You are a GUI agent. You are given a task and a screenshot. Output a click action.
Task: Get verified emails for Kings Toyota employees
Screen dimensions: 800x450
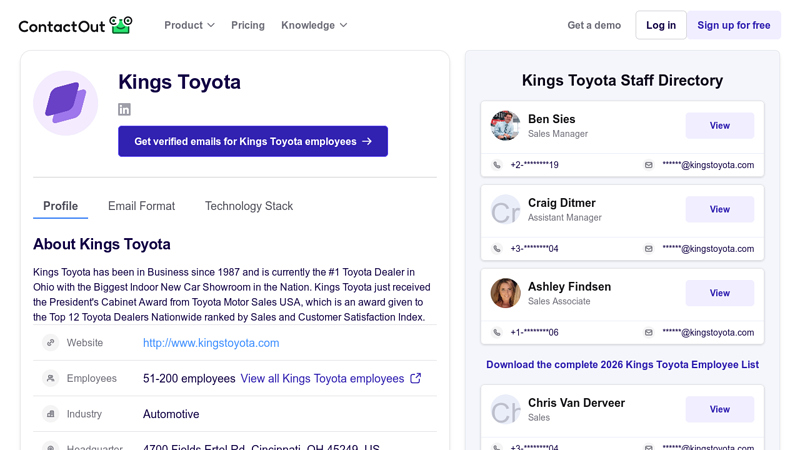(x=253, y=141)
